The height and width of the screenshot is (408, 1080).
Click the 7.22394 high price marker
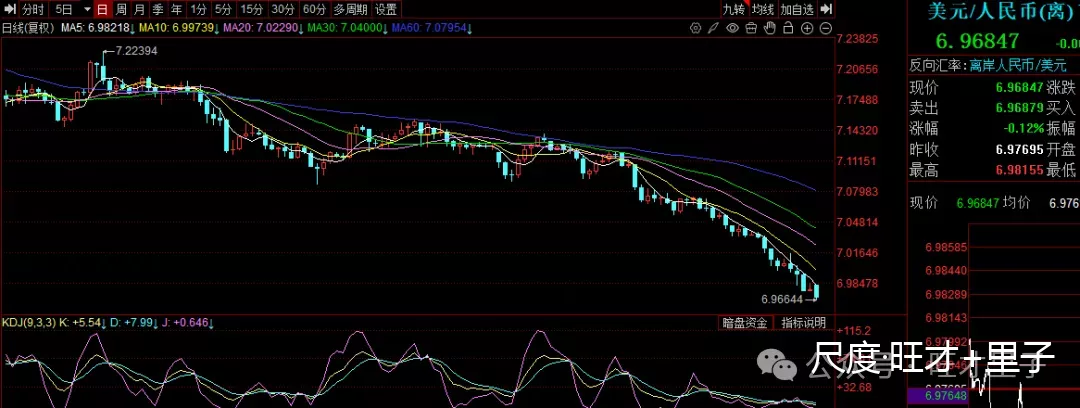pos(136,51)
